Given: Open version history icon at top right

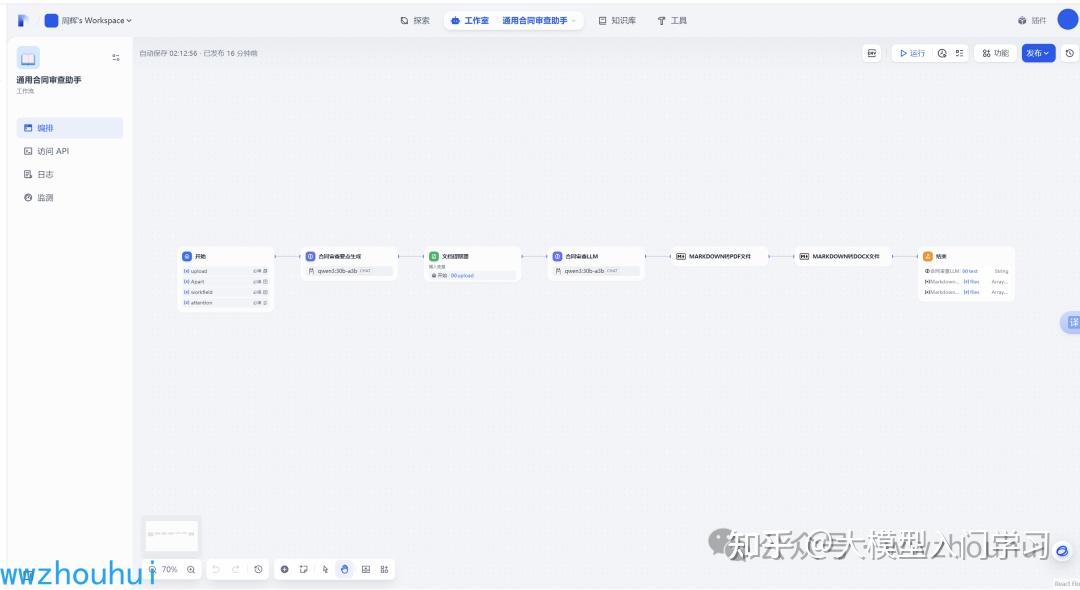Looking at the screenshot, I should [1070, 53].
